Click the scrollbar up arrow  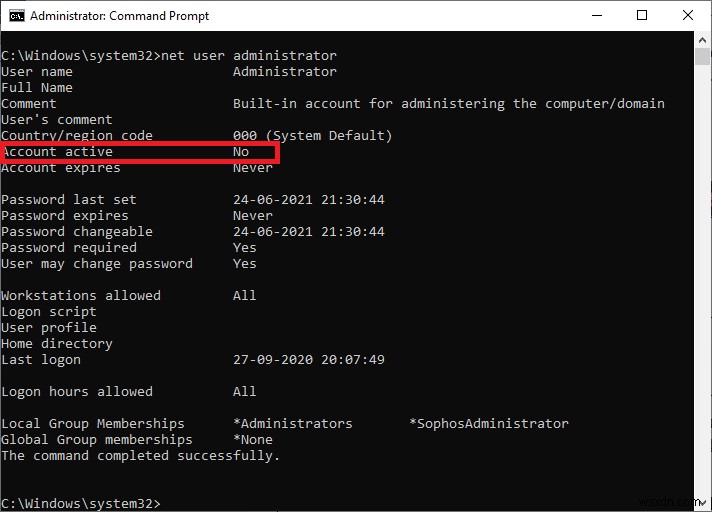[703, 40]
